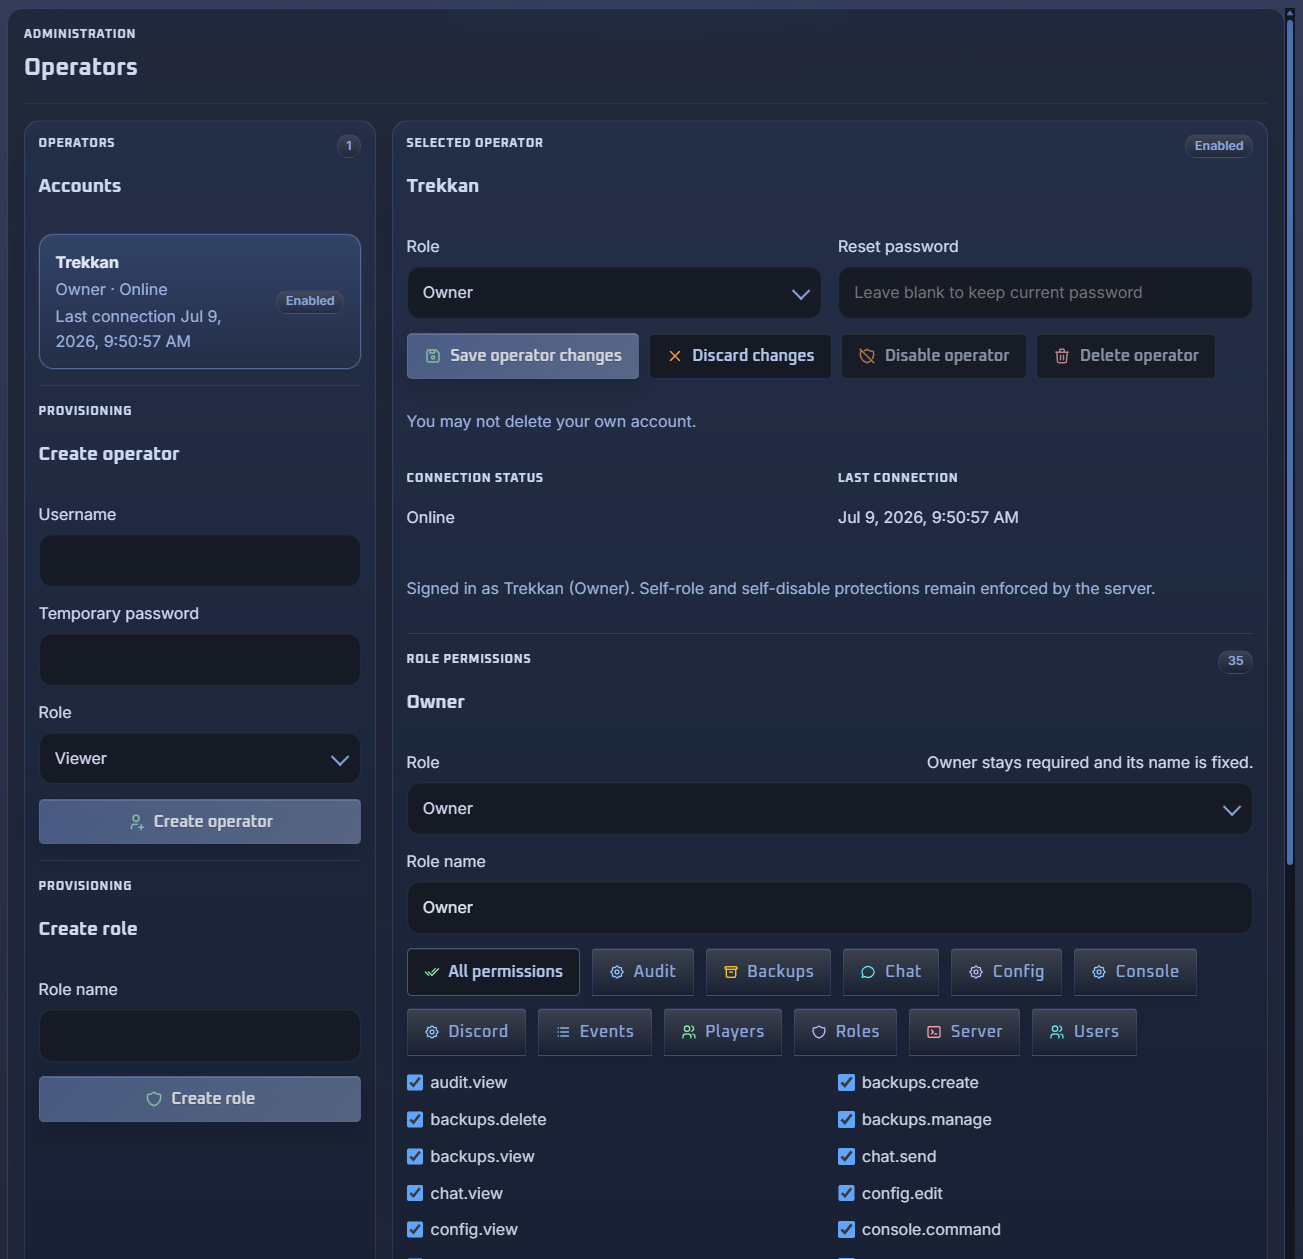Click the list icon on the Events filter

(563, 1032)
